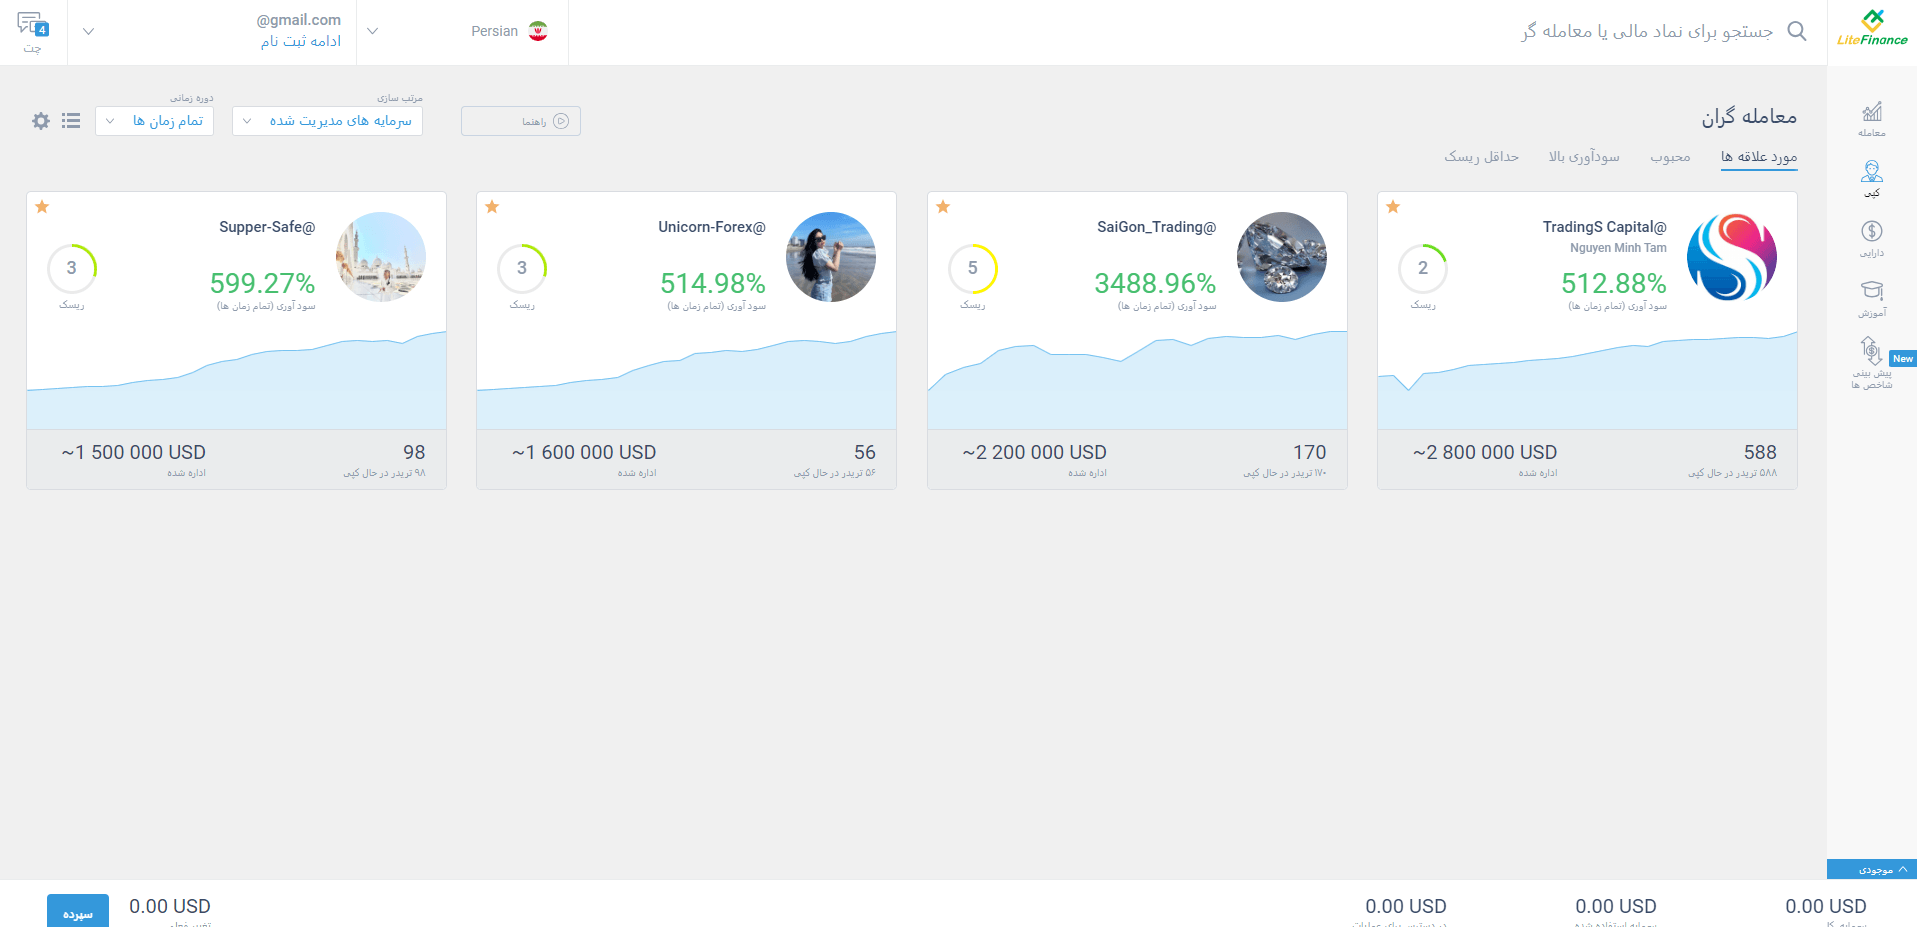Open the chat icon with badge 4

click(x=32, y=24)
